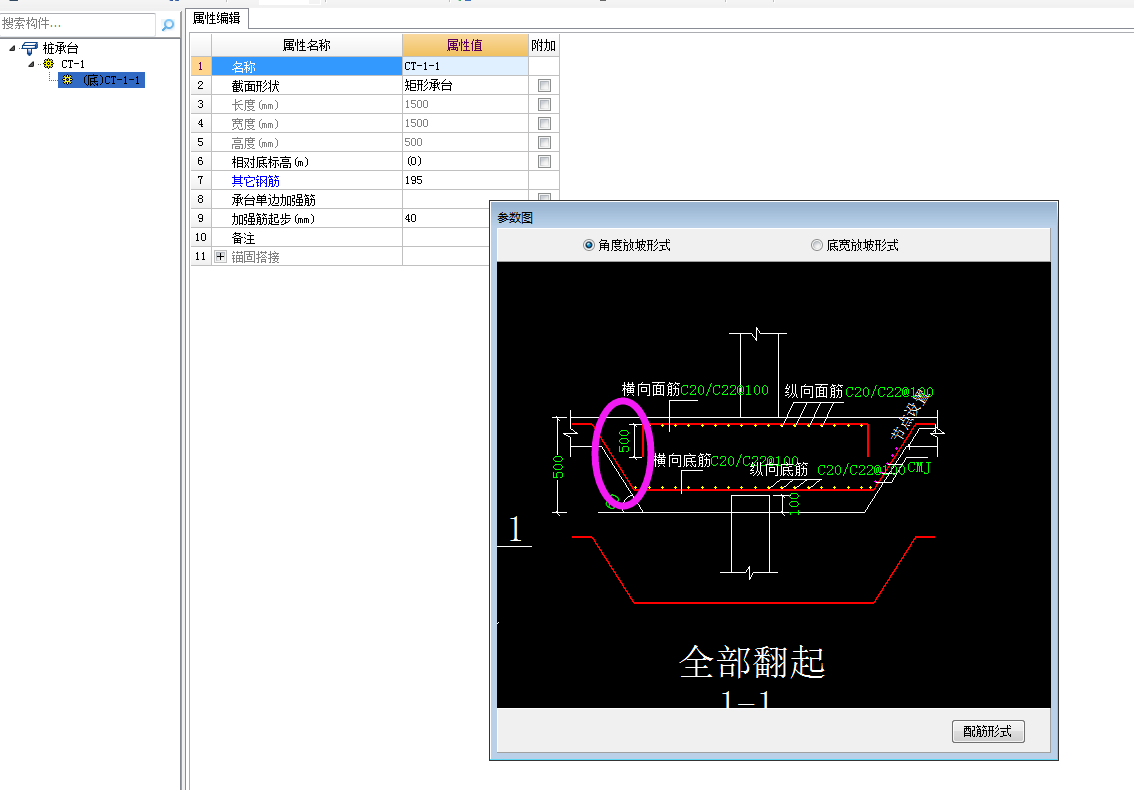The width and height of the screenshot is (1134, 790).
Task: Click the 长度(mm) value 1500
Action: pos(465,104)
